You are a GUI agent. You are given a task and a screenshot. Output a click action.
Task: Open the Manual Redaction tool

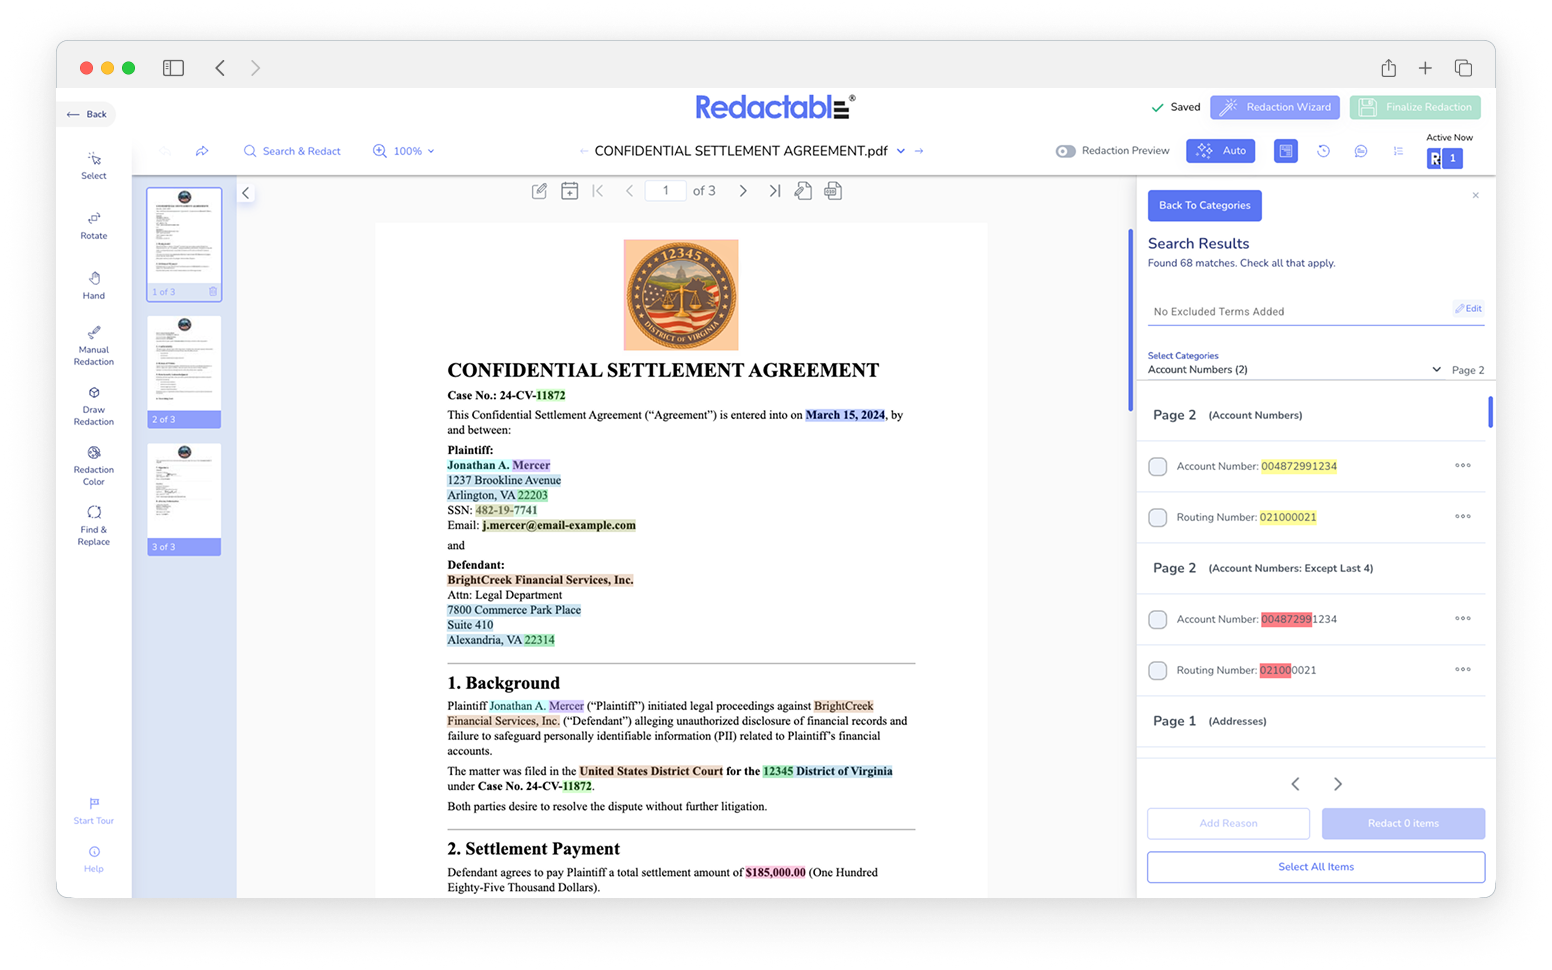pos(94,346)
